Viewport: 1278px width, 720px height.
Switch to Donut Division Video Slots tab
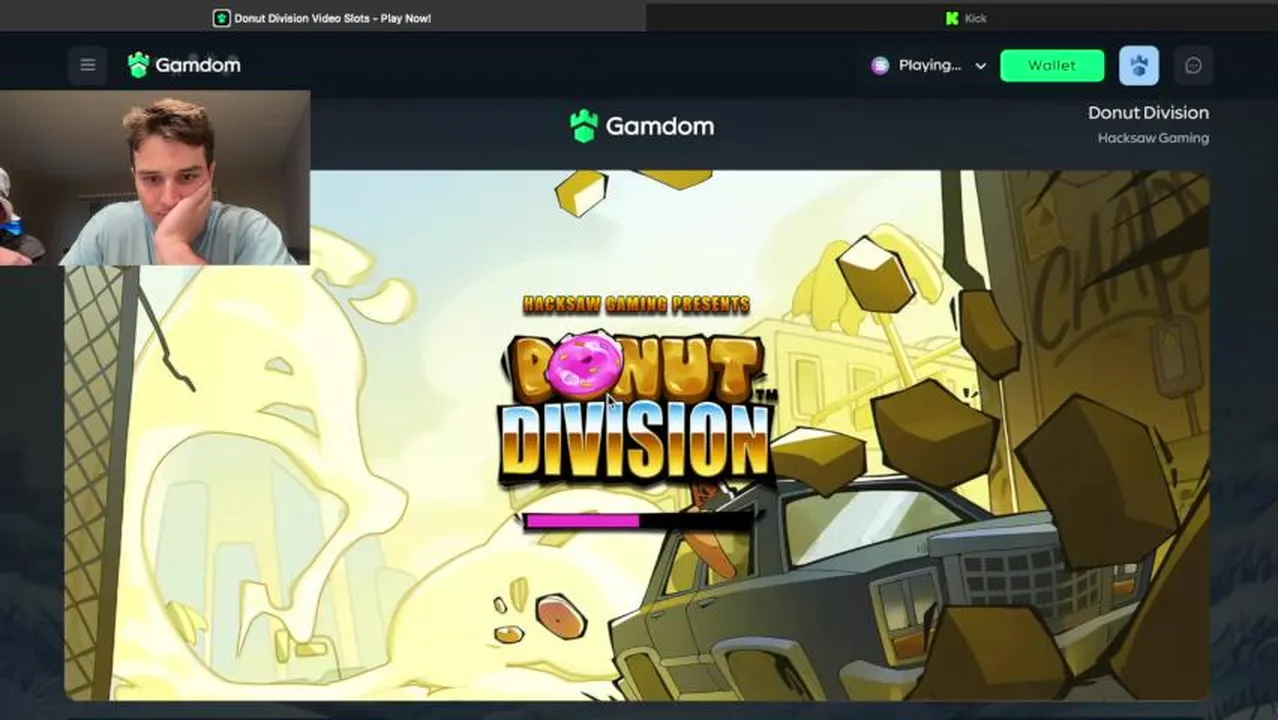click(322, 17)
